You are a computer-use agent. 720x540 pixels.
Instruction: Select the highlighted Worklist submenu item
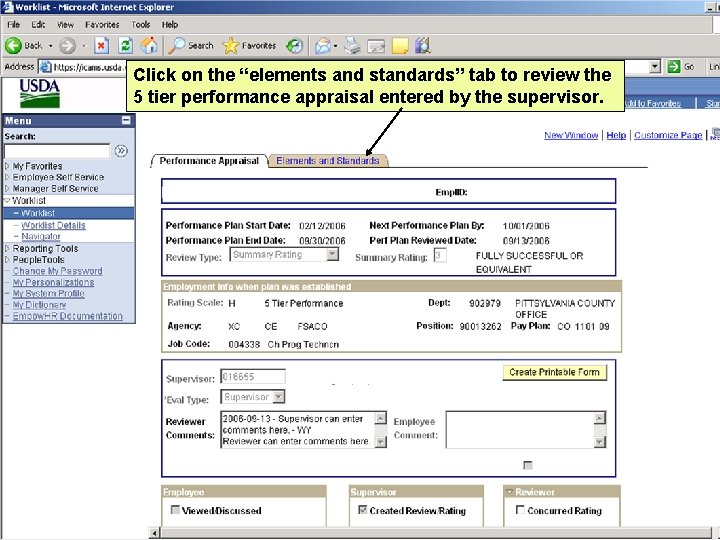click(x=38, y=213)
